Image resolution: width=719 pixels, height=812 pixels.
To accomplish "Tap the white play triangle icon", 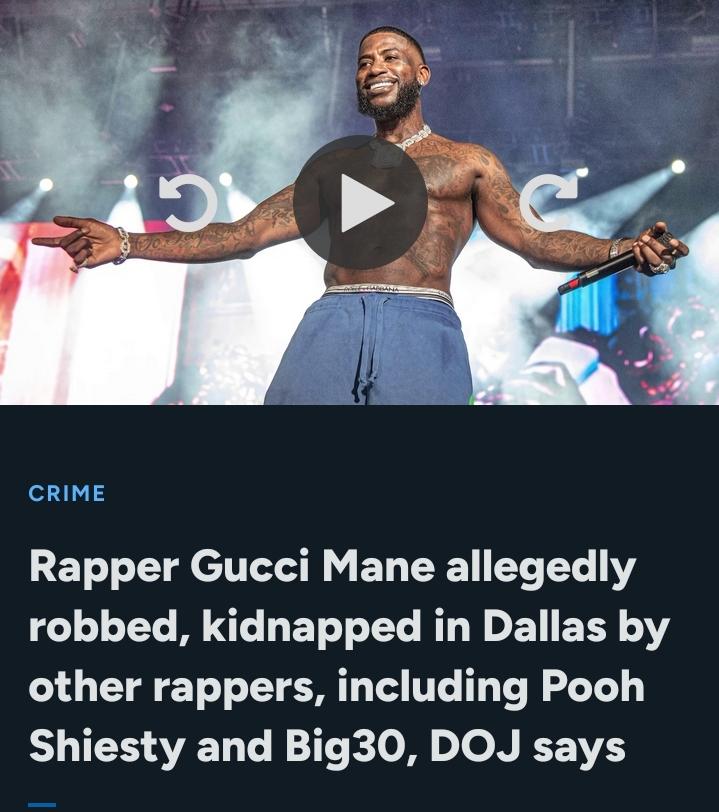I will (364, 202).
